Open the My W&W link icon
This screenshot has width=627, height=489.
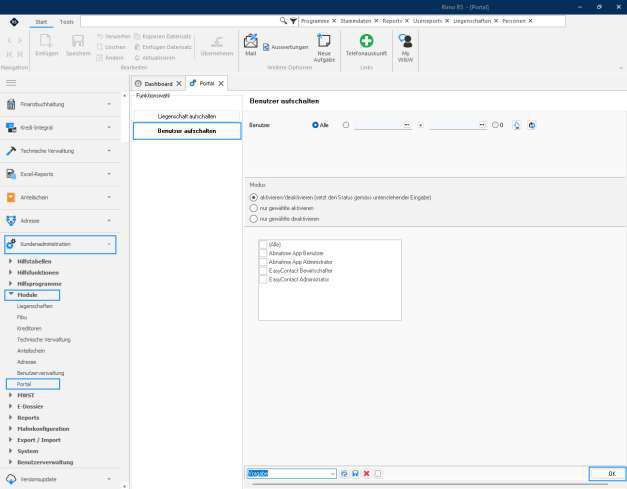click(x=405, y=41)
